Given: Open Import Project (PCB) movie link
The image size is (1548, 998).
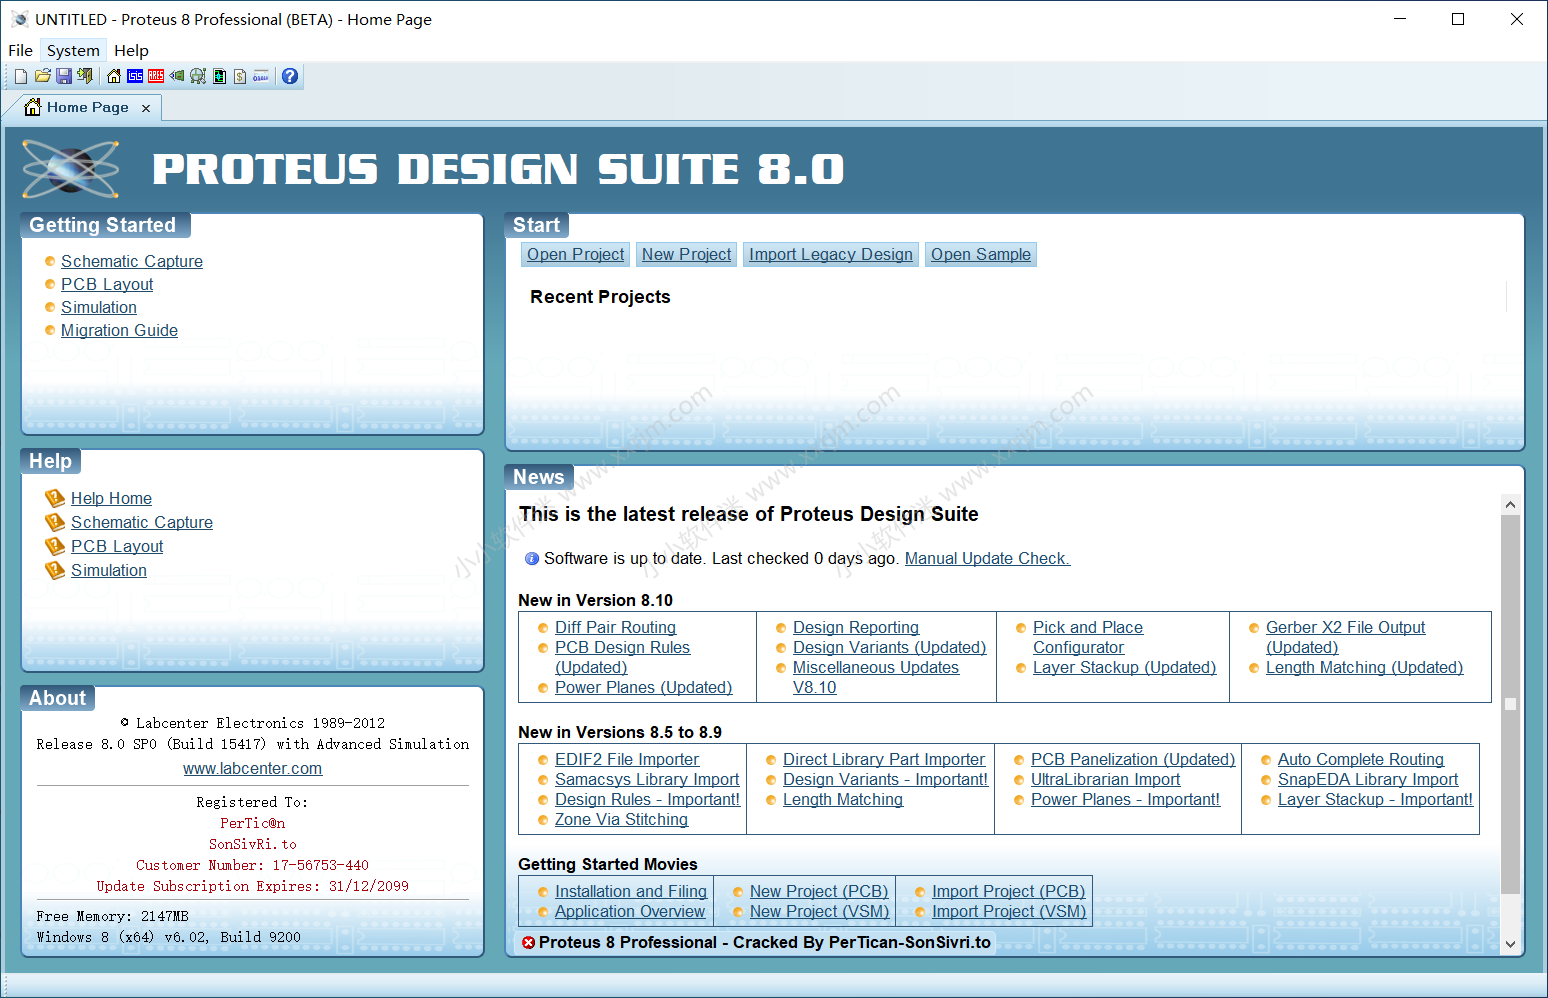Looking at the screenshot, I should (1008, 891).
